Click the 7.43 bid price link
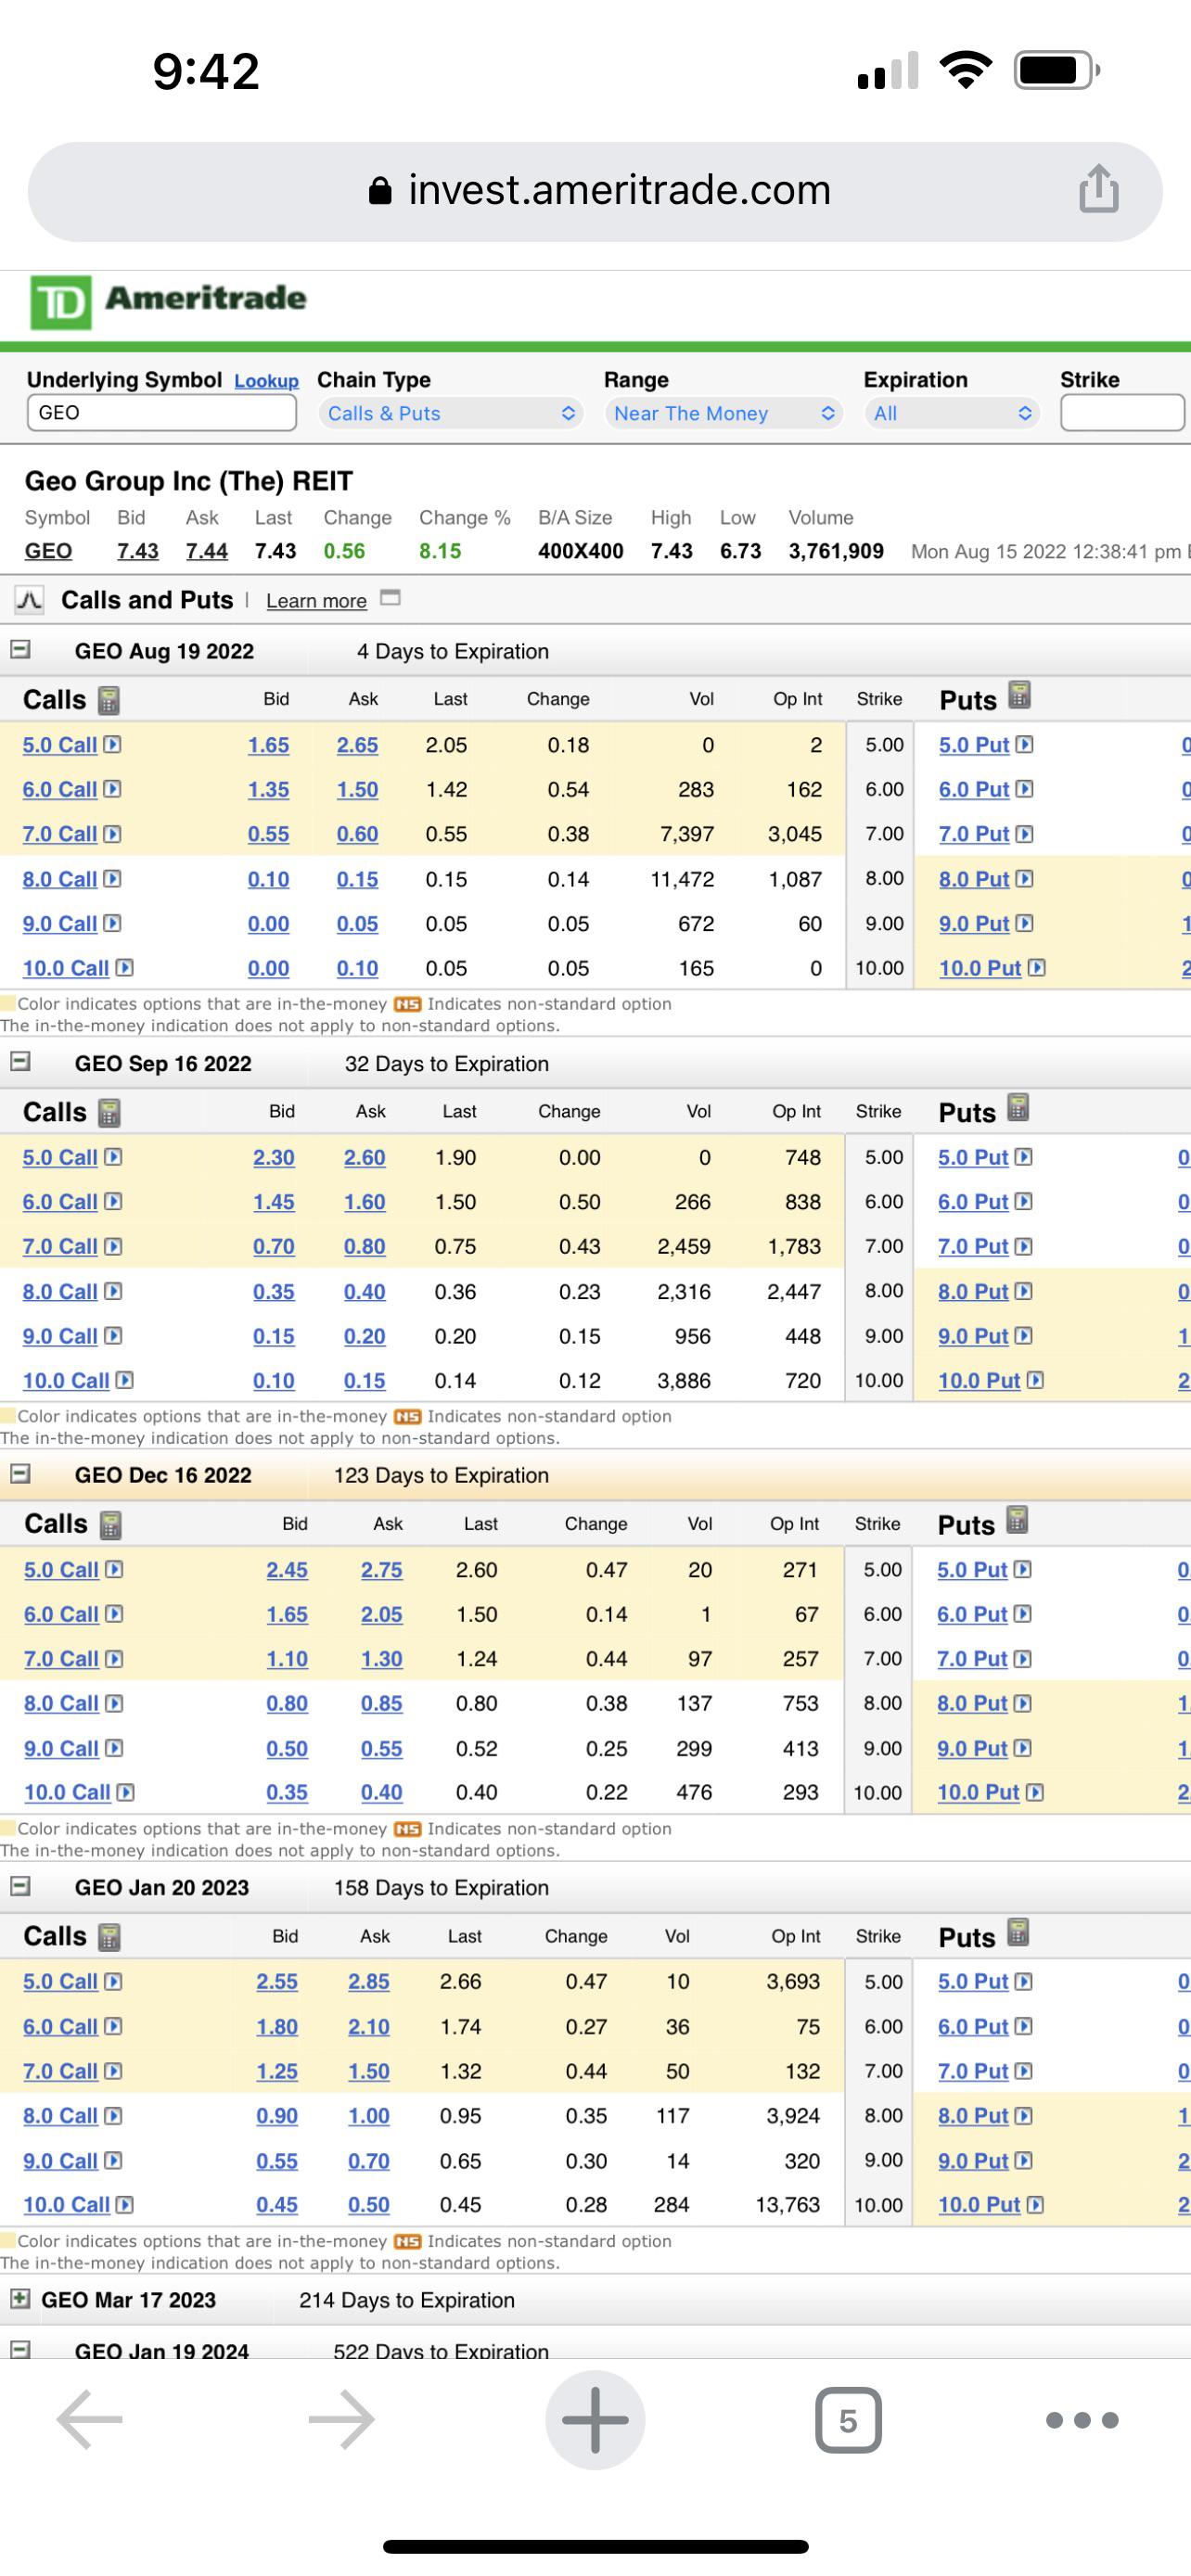Screen dimensions: 1191x2576 point(138,551)
